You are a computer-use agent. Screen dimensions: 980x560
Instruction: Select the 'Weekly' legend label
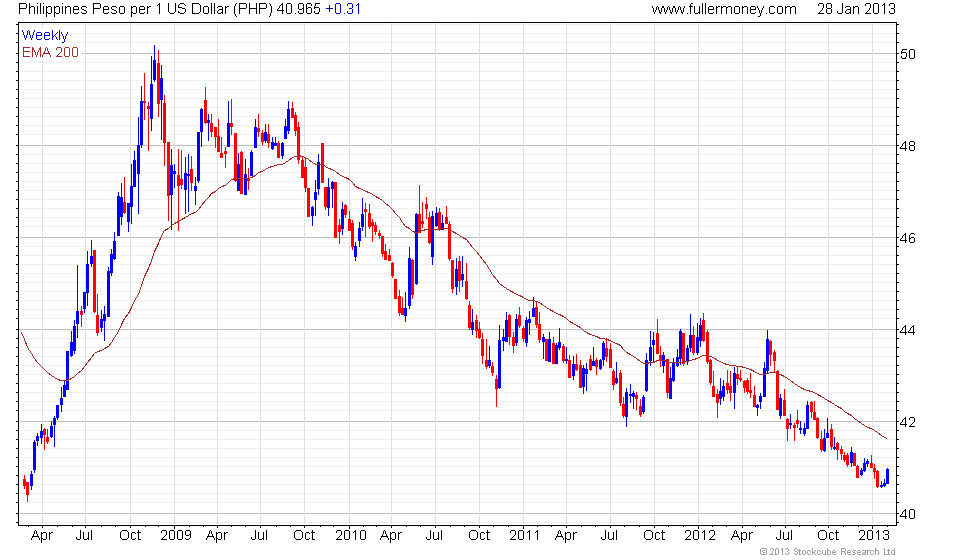pyautogui.click(x=45, y=36)
